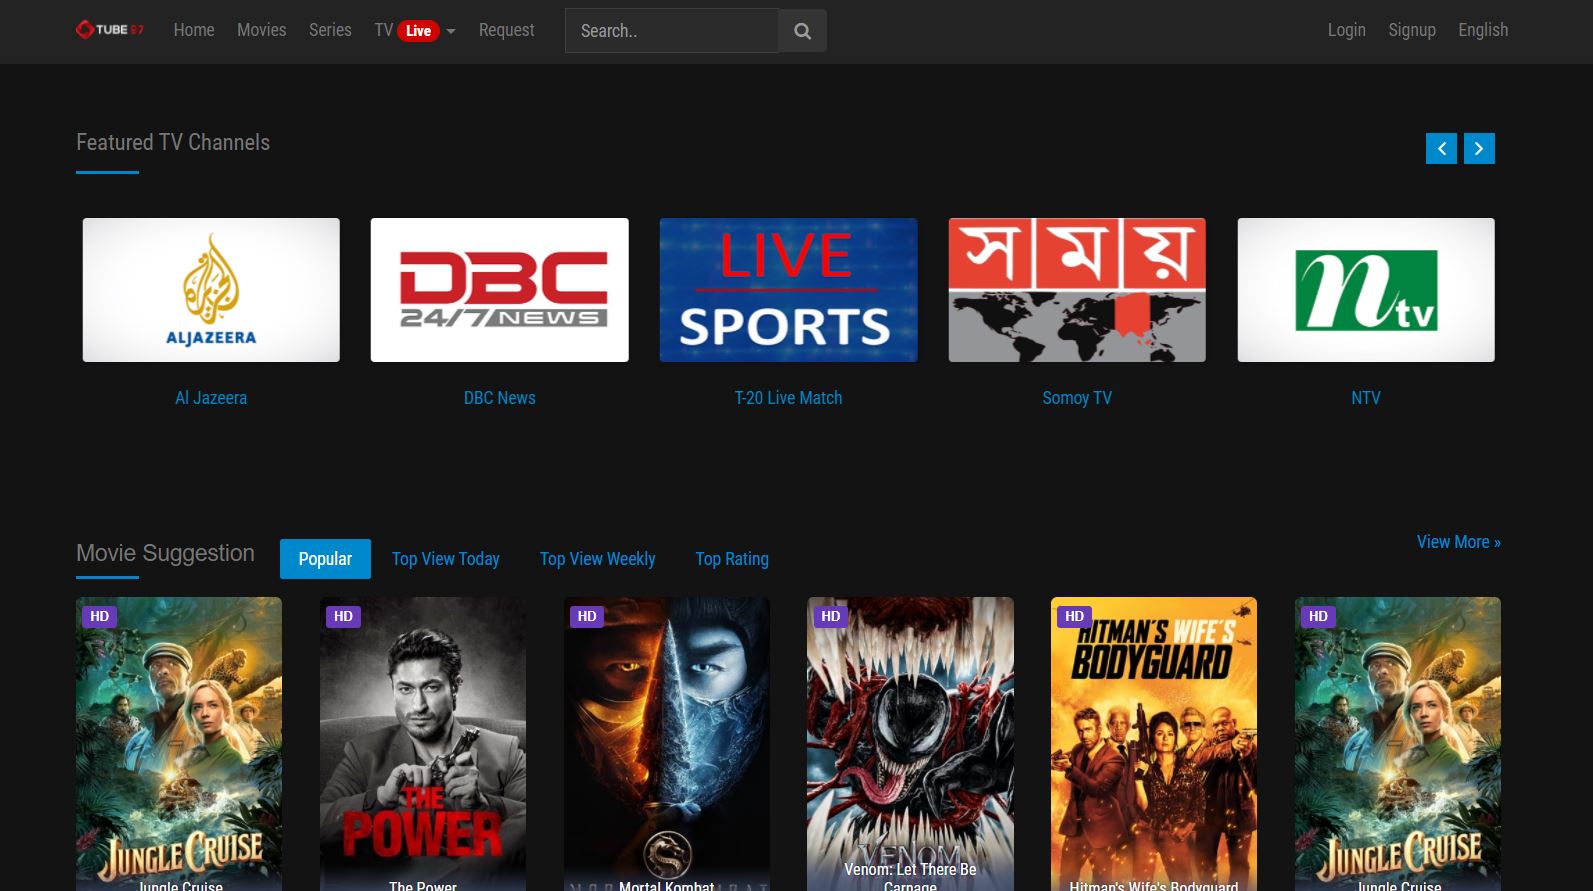Open the Al Jazeera text link

pyautogui.click(x=211, y=398)
